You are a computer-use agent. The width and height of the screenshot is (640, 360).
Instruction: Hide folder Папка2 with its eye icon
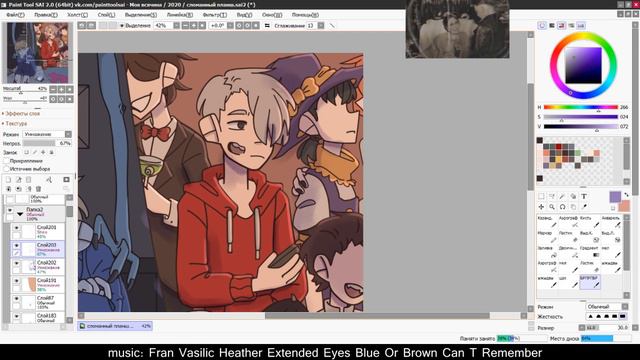point(10,210)
